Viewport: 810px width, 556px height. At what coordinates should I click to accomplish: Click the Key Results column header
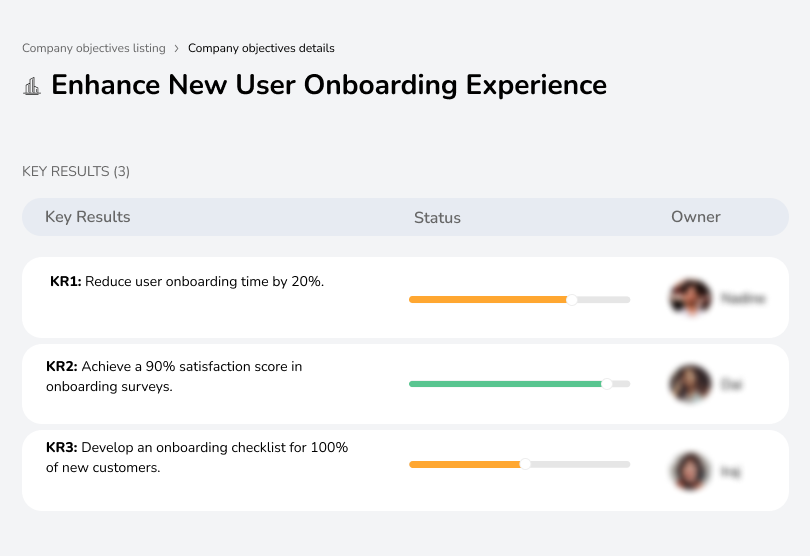[87, 217]
